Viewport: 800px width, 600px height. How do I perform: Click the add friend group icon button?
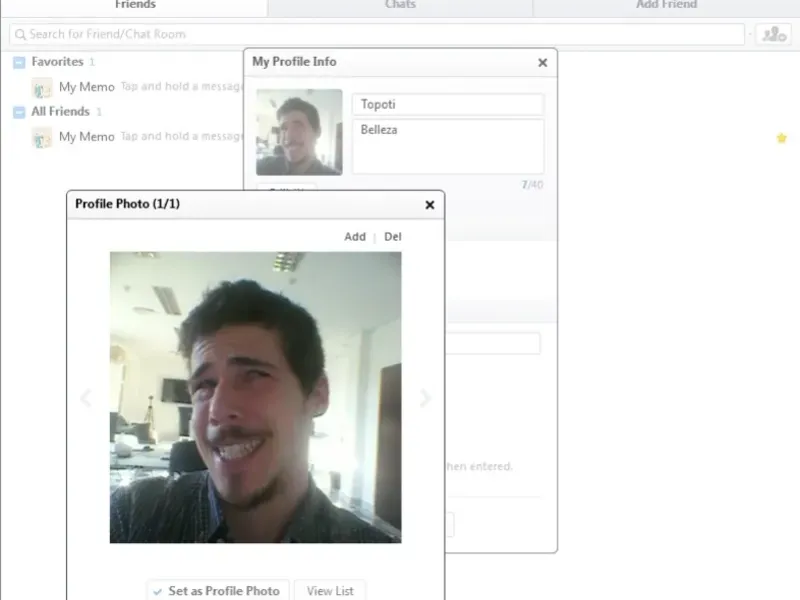(x=773, y=34)
